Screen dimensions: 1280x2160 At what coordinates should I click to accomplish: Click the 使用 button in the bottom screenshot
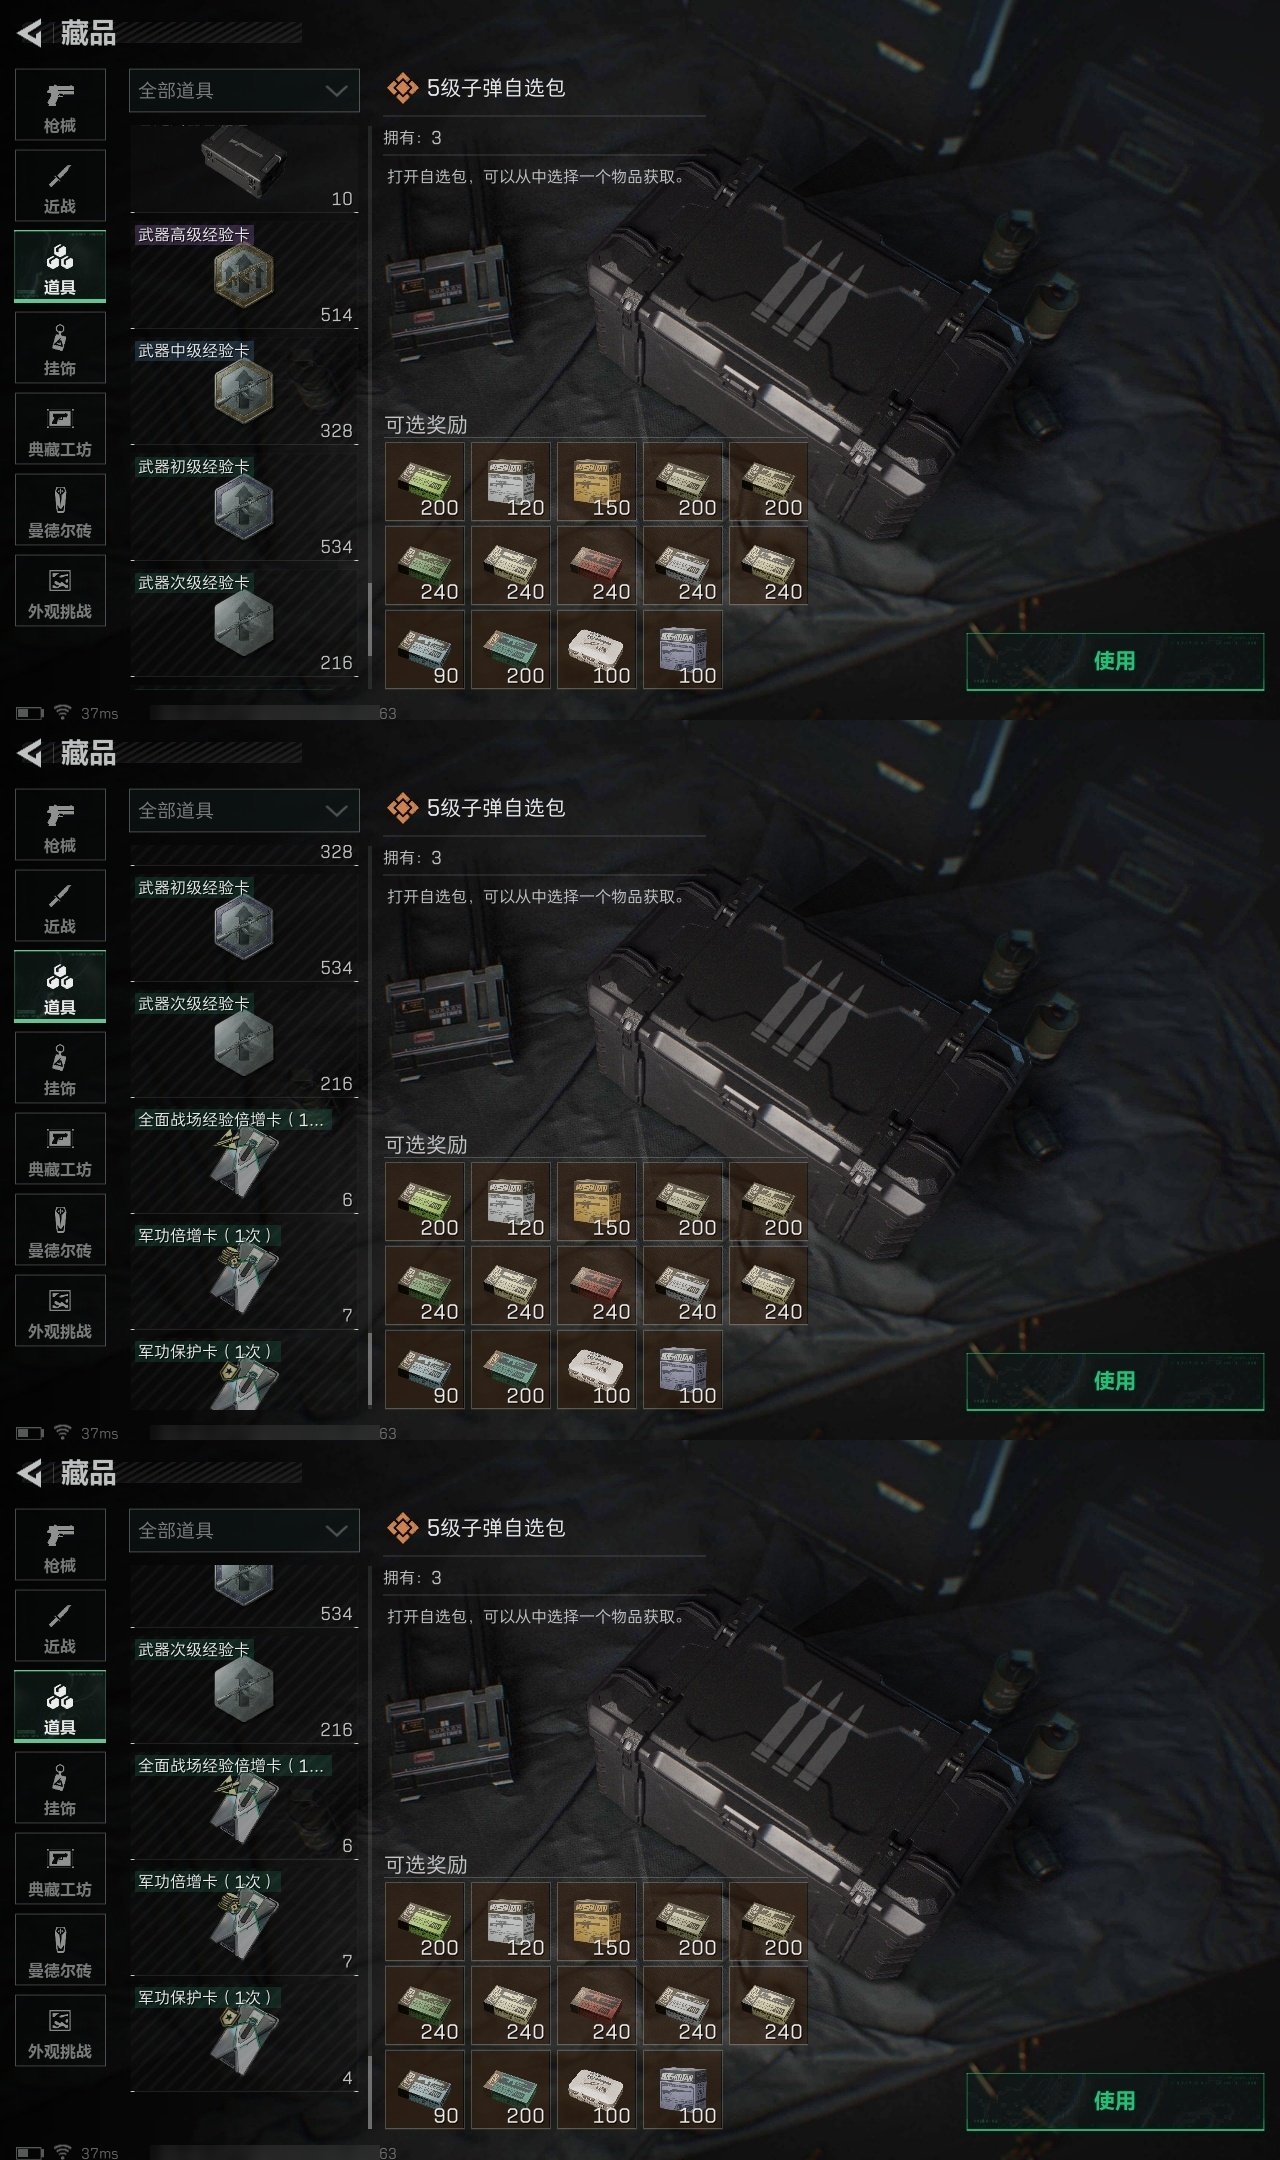[x=1115, y=2101]
